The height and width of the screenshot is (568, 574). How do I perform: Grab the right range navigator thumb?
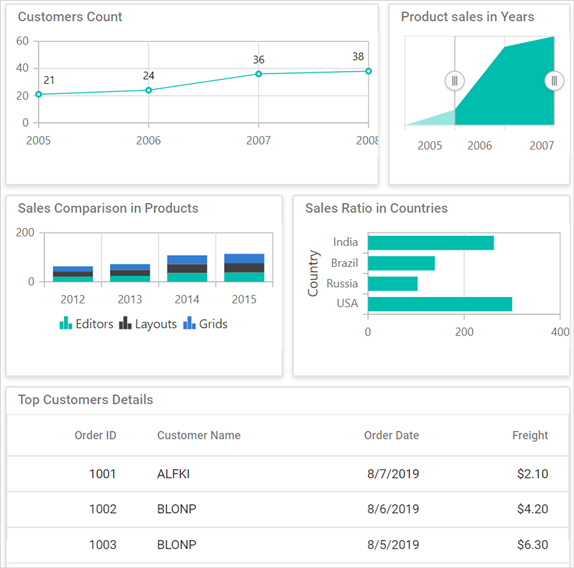pyautogui.click(x=554, y=81)
